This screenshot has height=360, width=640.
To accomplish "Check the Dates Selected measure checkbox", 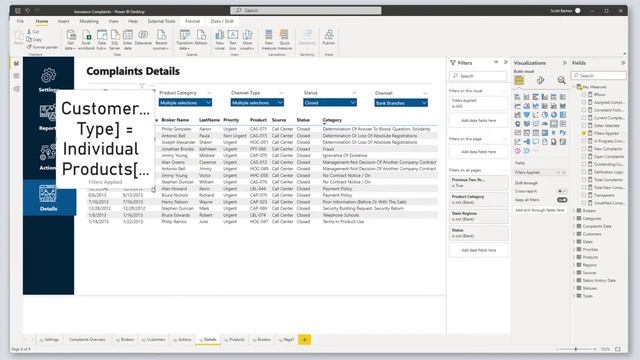I will pyautogui.click(x=584, y=125).
